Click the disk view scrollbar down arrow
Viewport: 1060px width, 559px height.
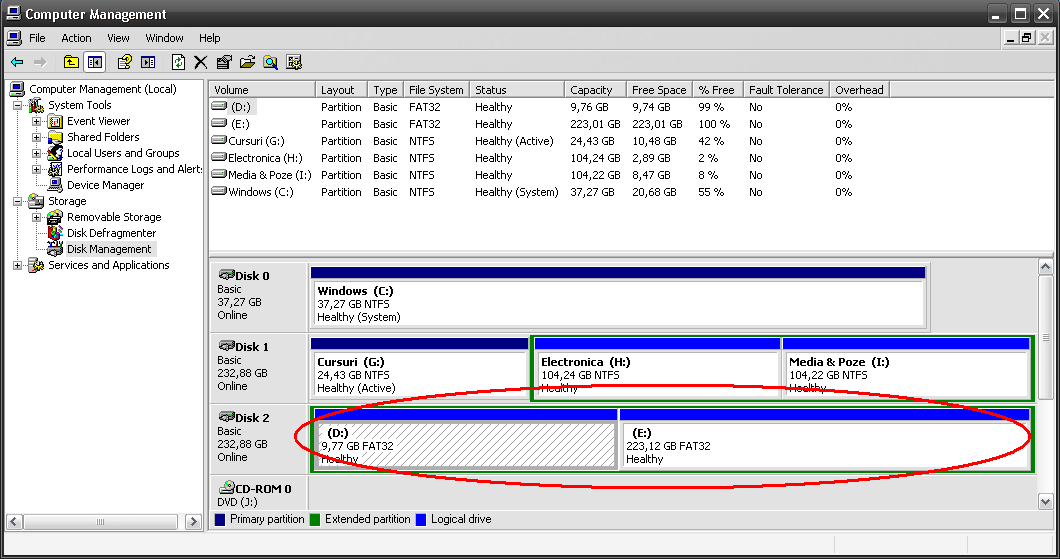(x=1045, y=501)
